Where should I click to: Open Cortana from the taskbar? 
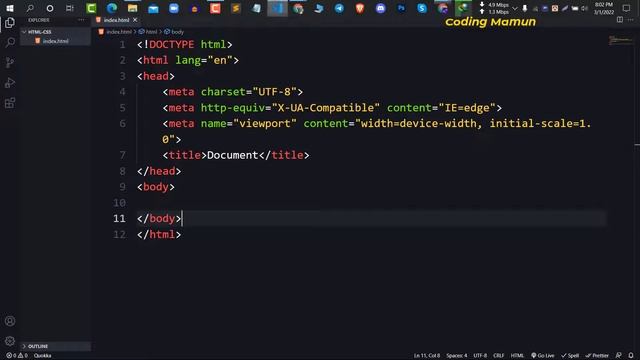tap(50, 8)
